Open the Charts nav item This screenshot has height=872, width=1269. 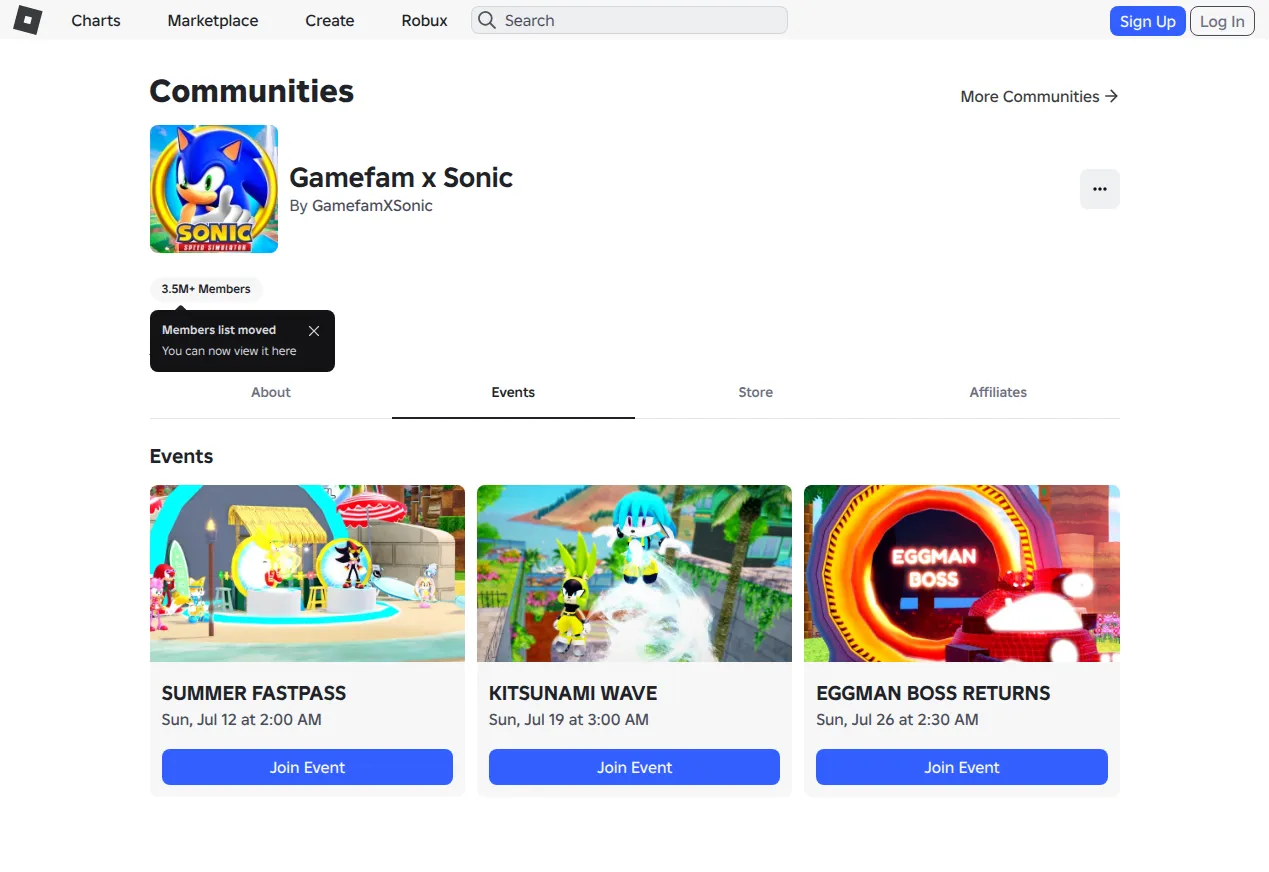coord(96,20)
